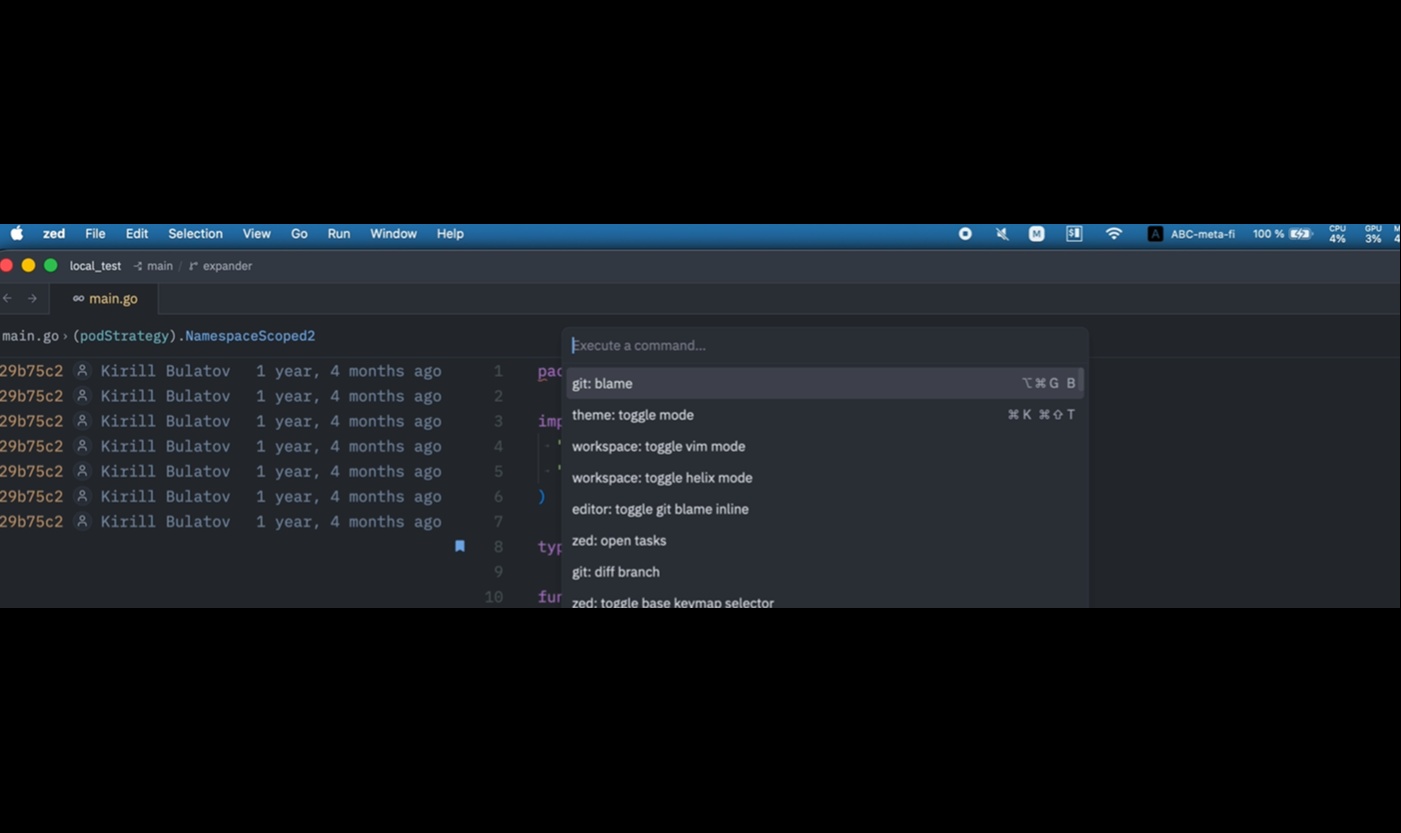Click the blame avatar icon on line 1

[x=83, y=371]
